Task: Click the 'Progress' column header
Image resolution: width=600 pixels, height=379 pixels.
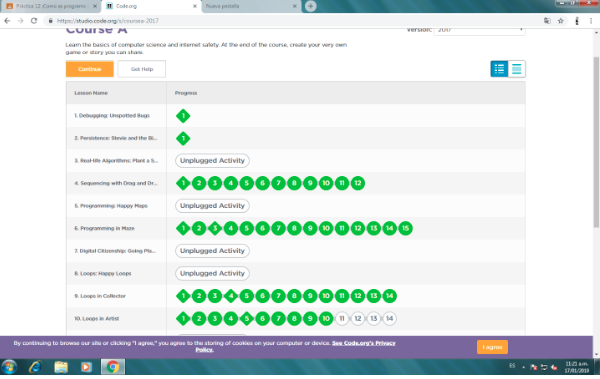Action: click(x=186, y=93)
